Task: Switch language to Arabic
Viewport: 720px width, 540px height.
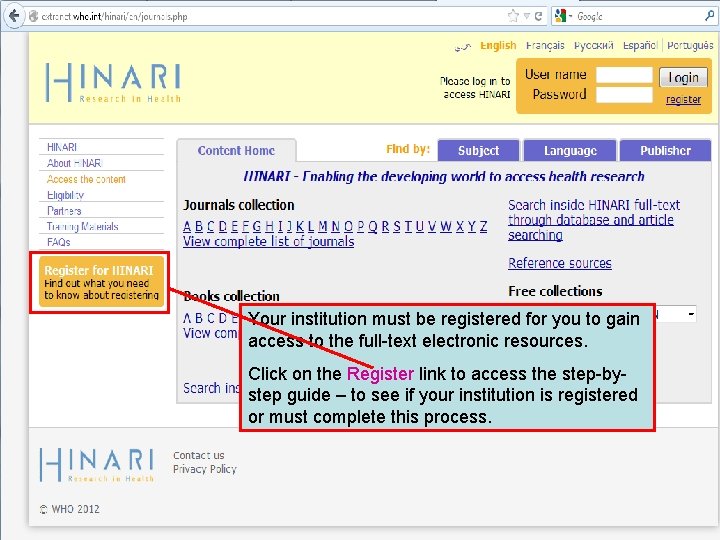Action: pos(463,46)
